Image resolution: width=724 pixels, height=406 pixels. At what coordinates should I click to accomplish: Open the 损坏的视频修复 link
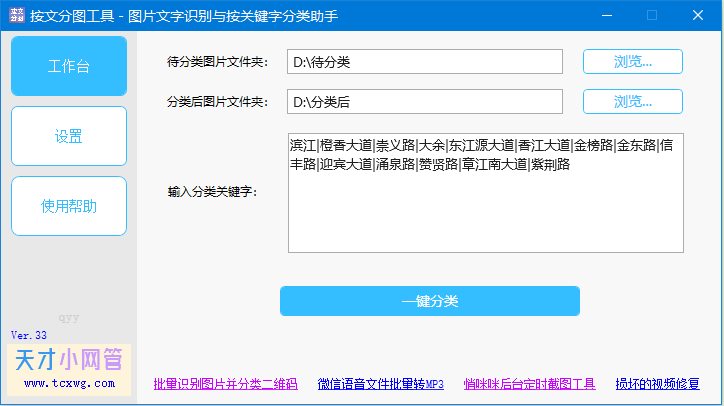click(x=657, y=384)
